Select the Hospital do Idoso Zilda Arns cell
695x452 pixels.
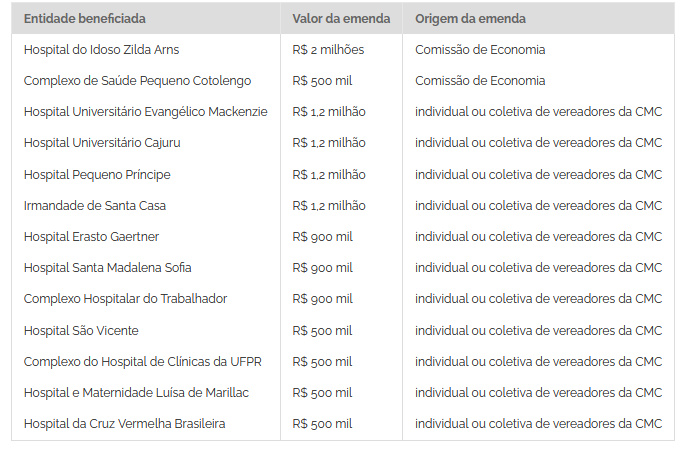(102, 49)
